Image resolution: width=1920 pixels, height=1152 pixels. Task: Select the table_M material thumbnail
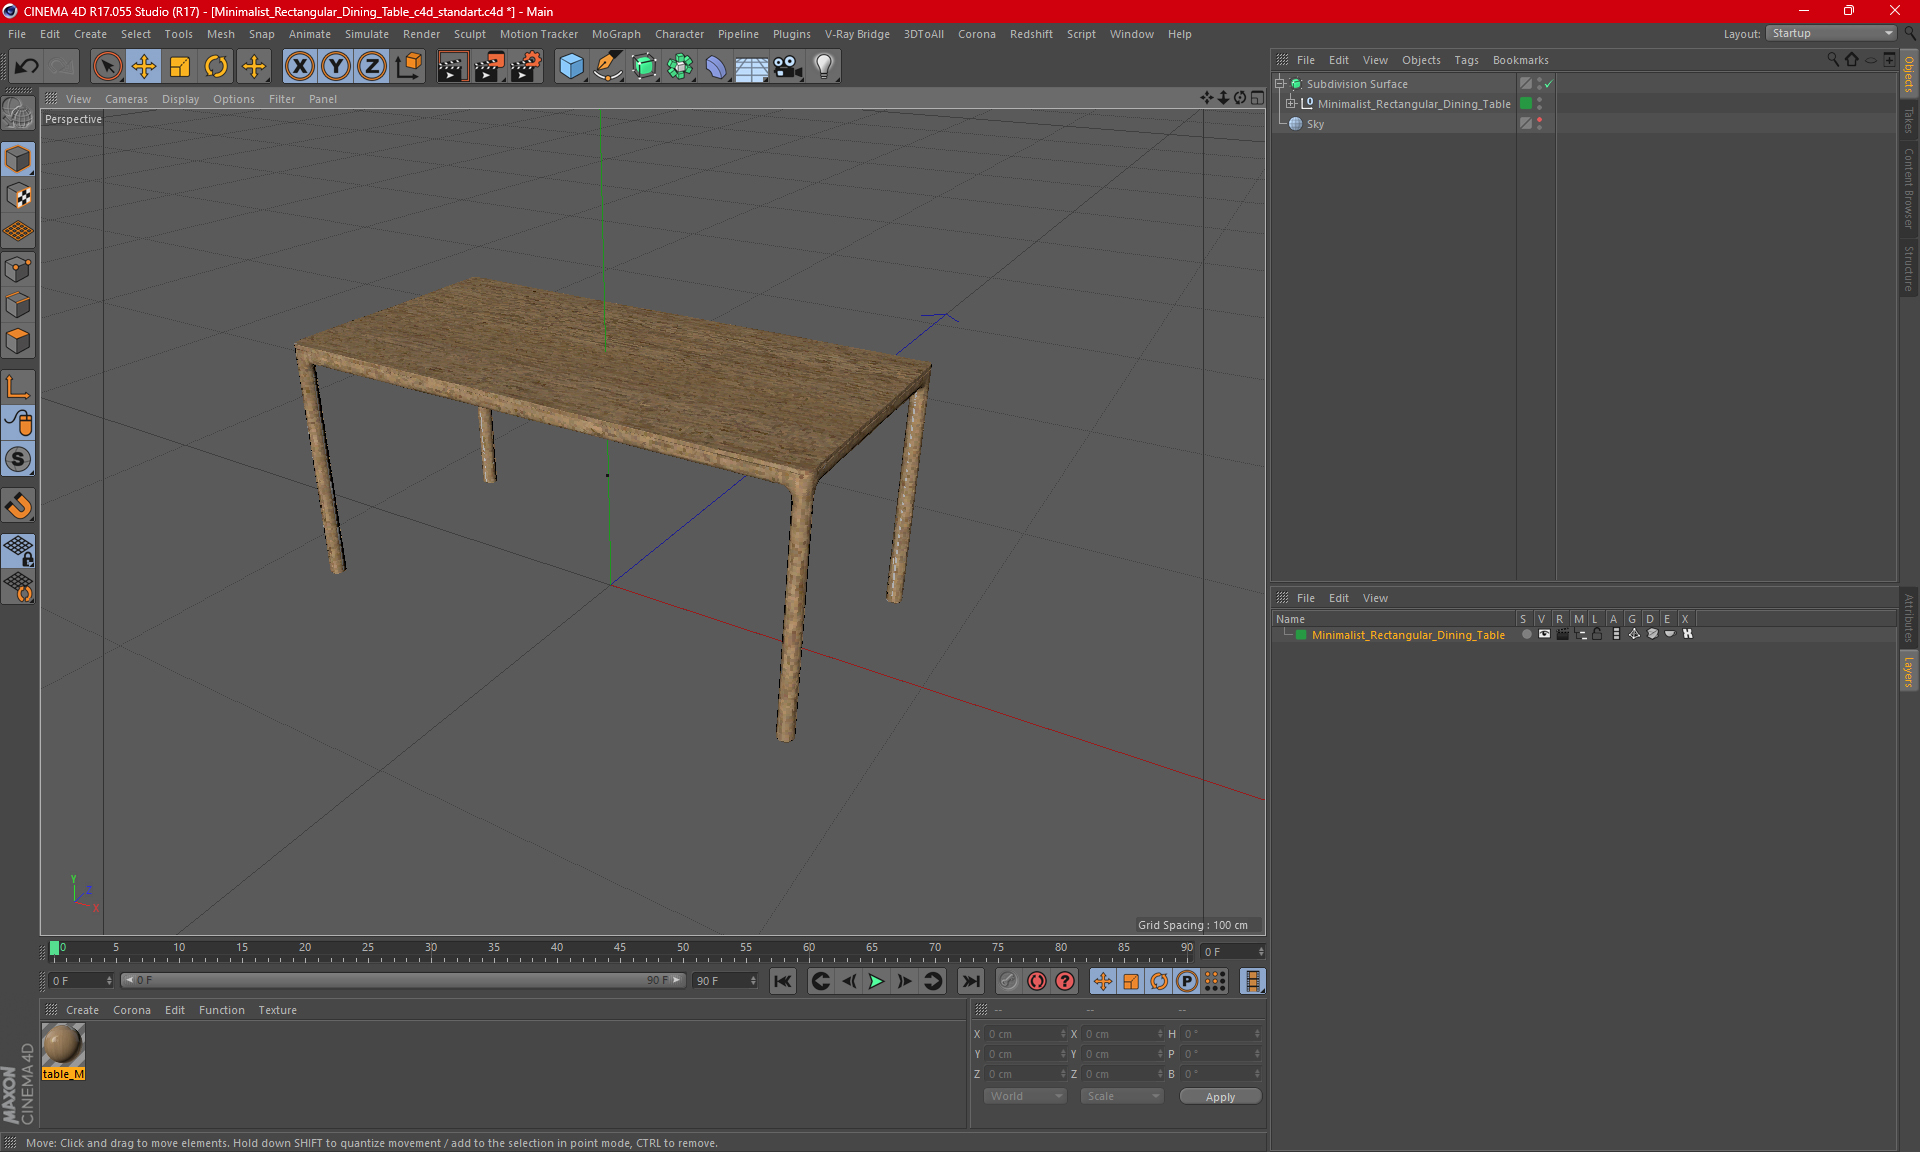click(63, 1046)
